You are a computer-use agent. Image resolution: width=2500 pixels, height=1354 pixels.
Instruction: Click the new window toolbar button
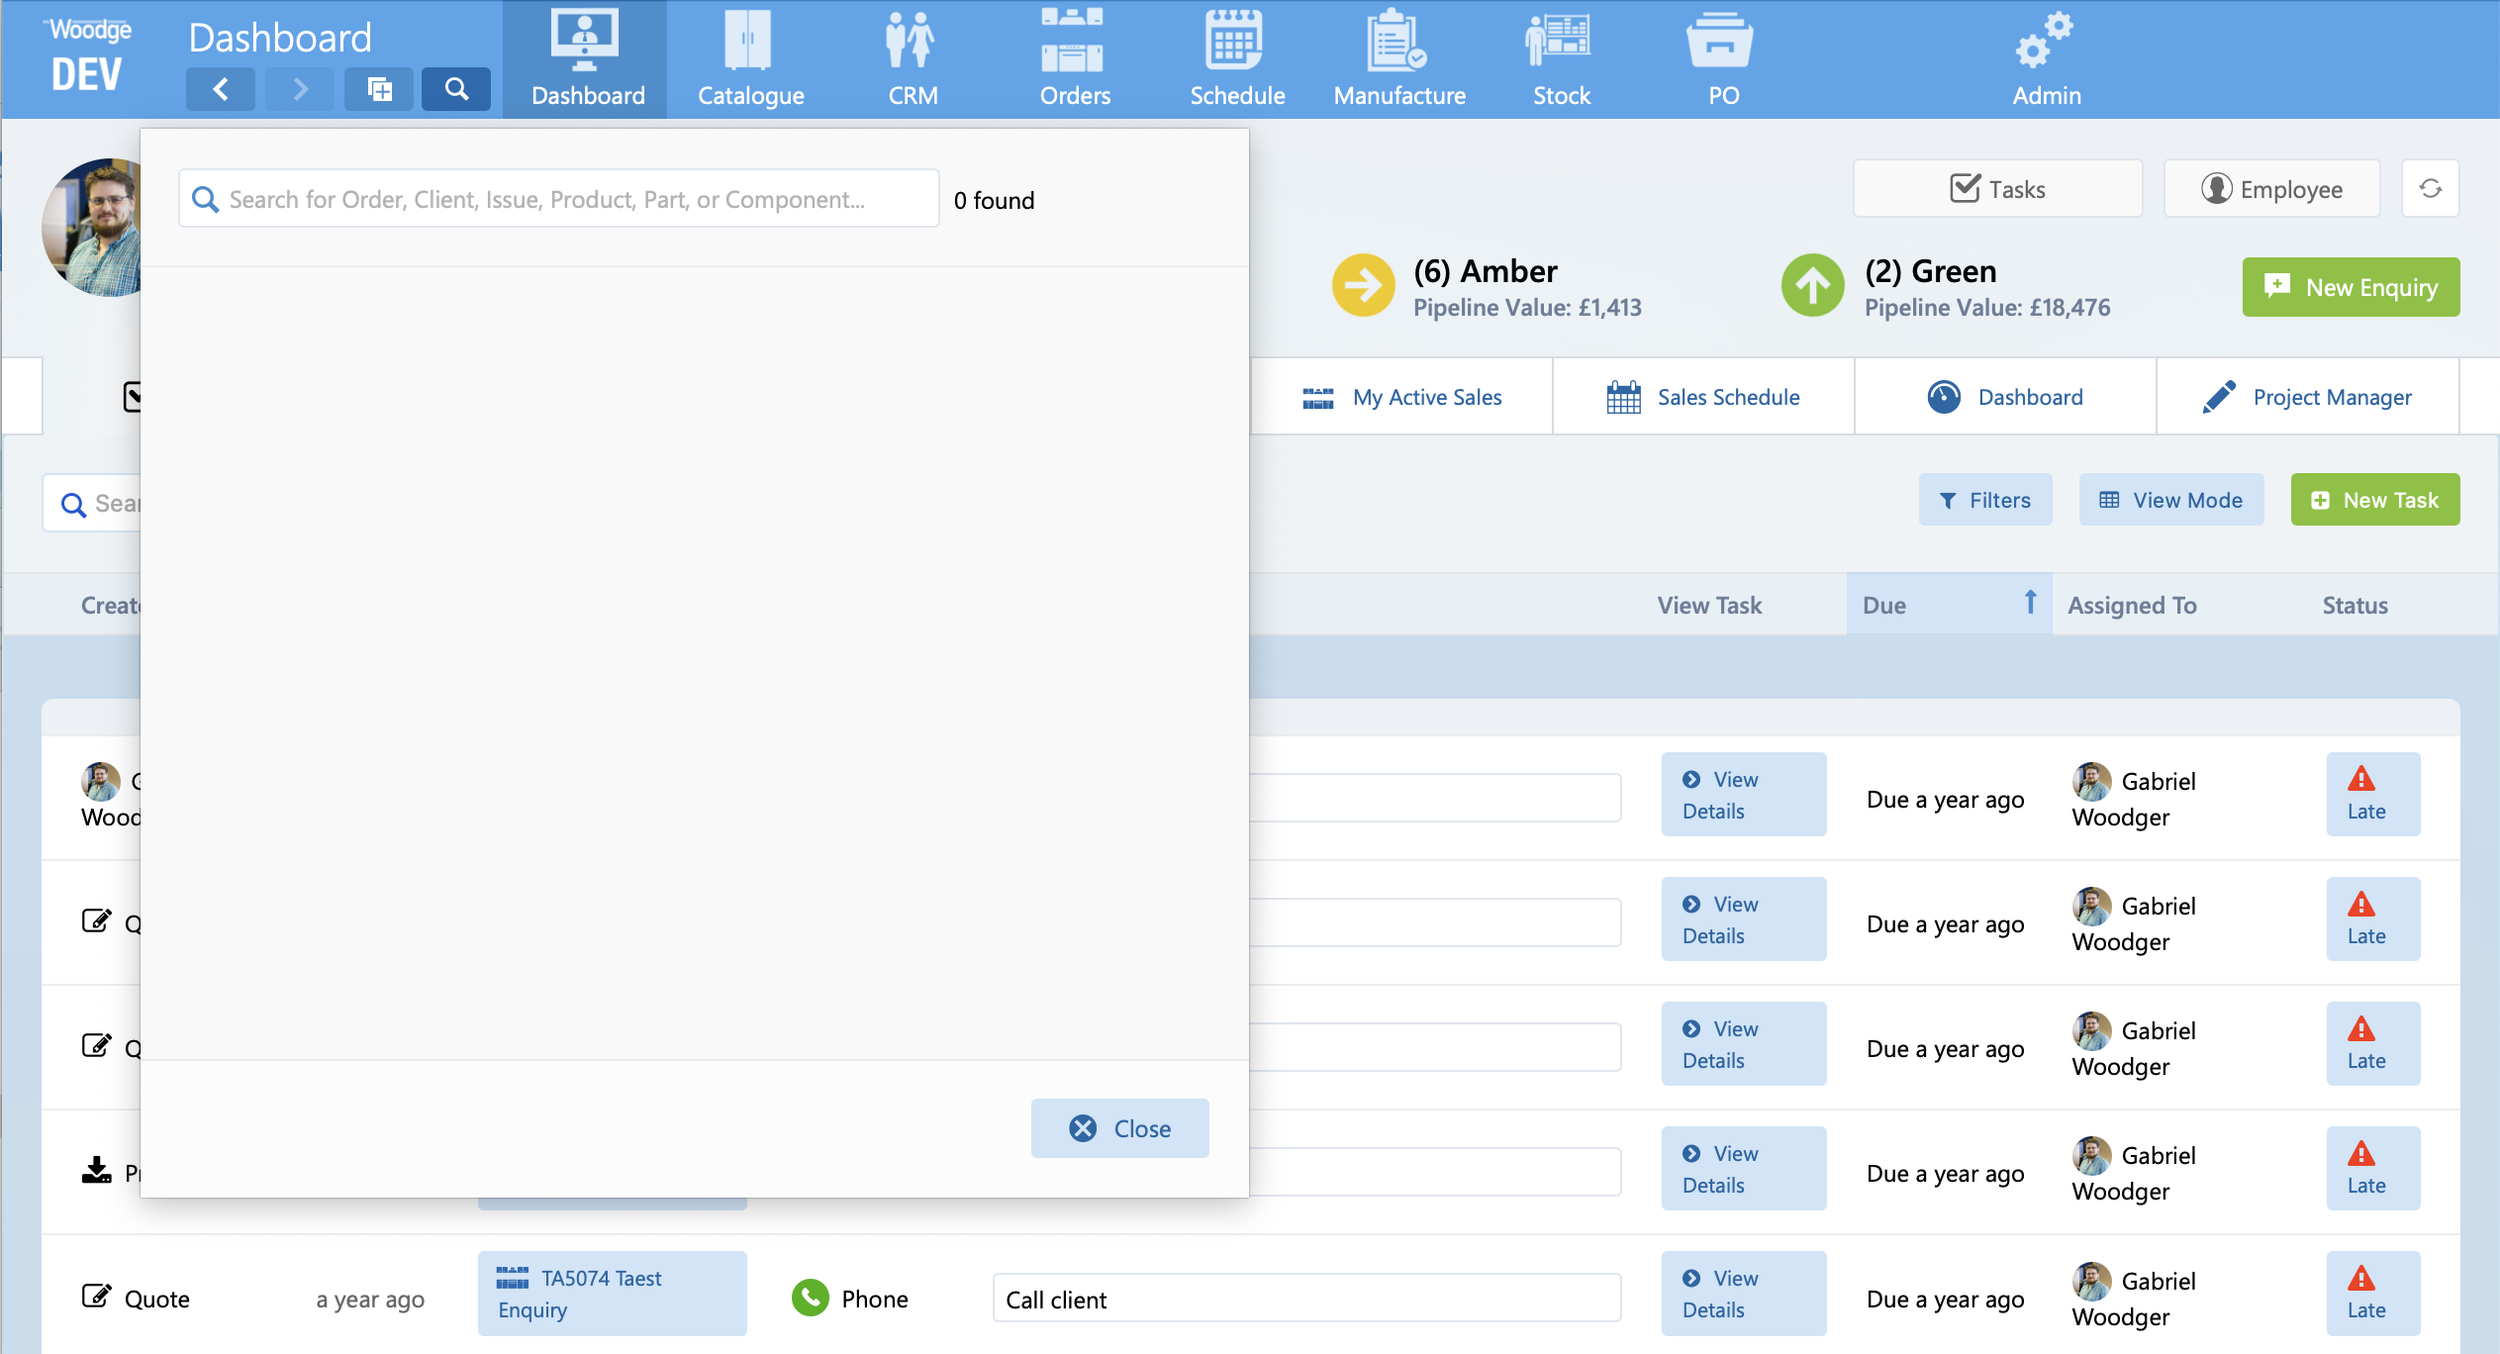379,90
